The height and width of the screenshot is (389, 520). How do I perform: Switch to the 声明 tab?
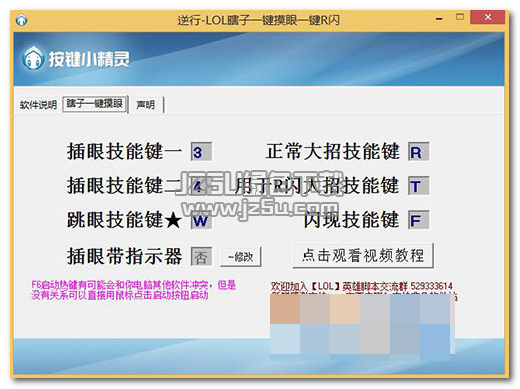146,105
